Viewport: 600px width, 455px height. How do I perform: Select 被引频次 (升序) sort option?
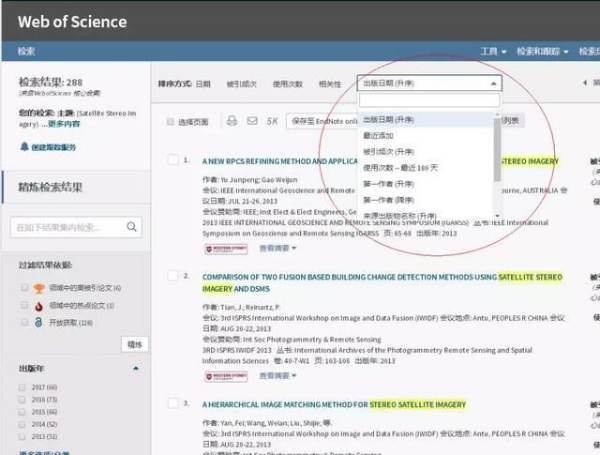pos(426,152)
